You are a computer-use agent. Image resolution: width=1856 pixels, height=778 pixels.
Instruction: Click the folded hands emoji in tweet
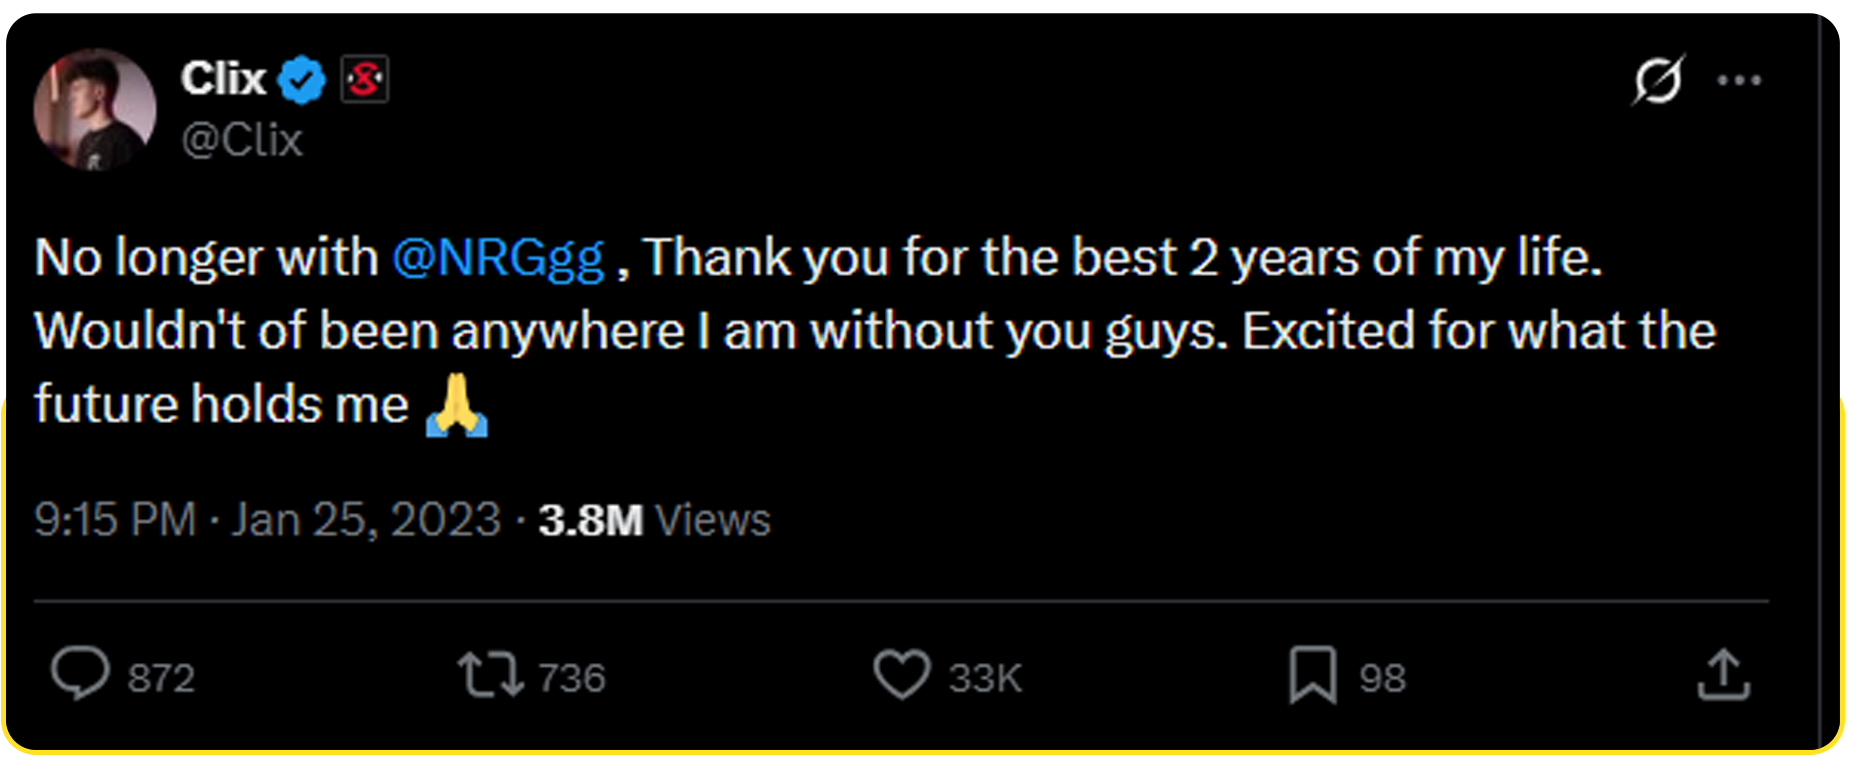[x=457, y=405]
